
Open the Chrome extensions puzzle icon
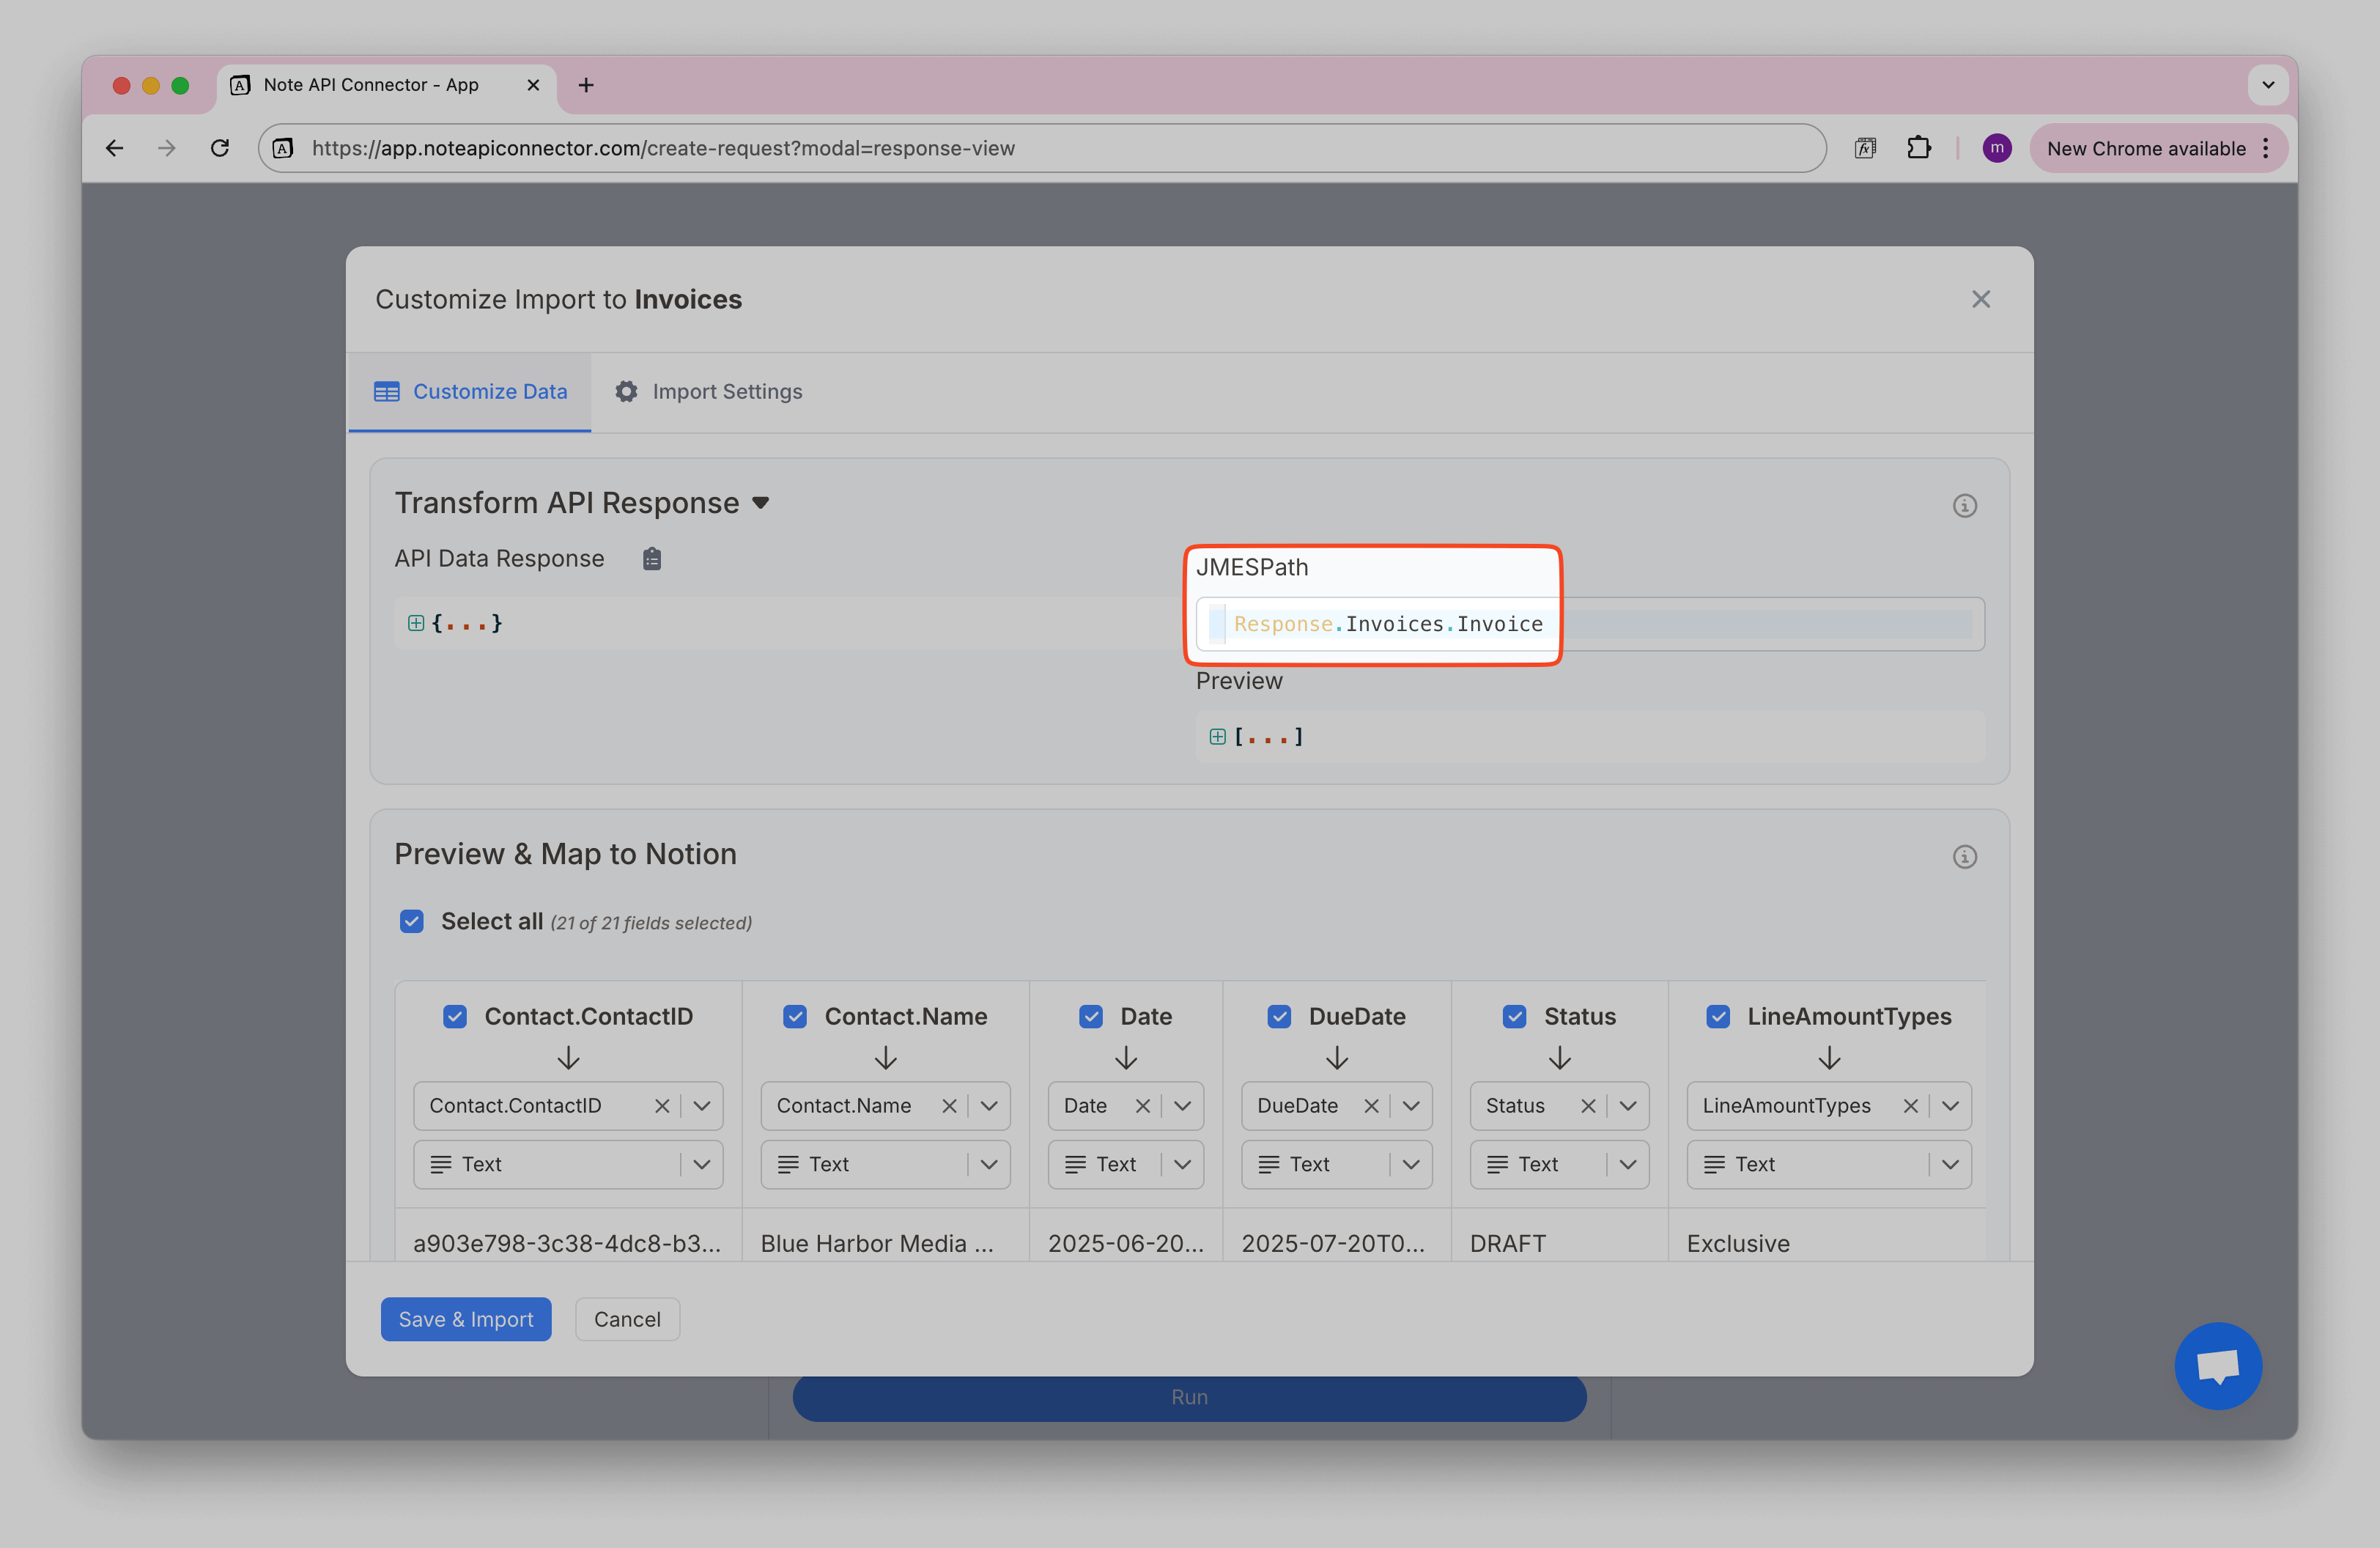tap(1918, 148)
